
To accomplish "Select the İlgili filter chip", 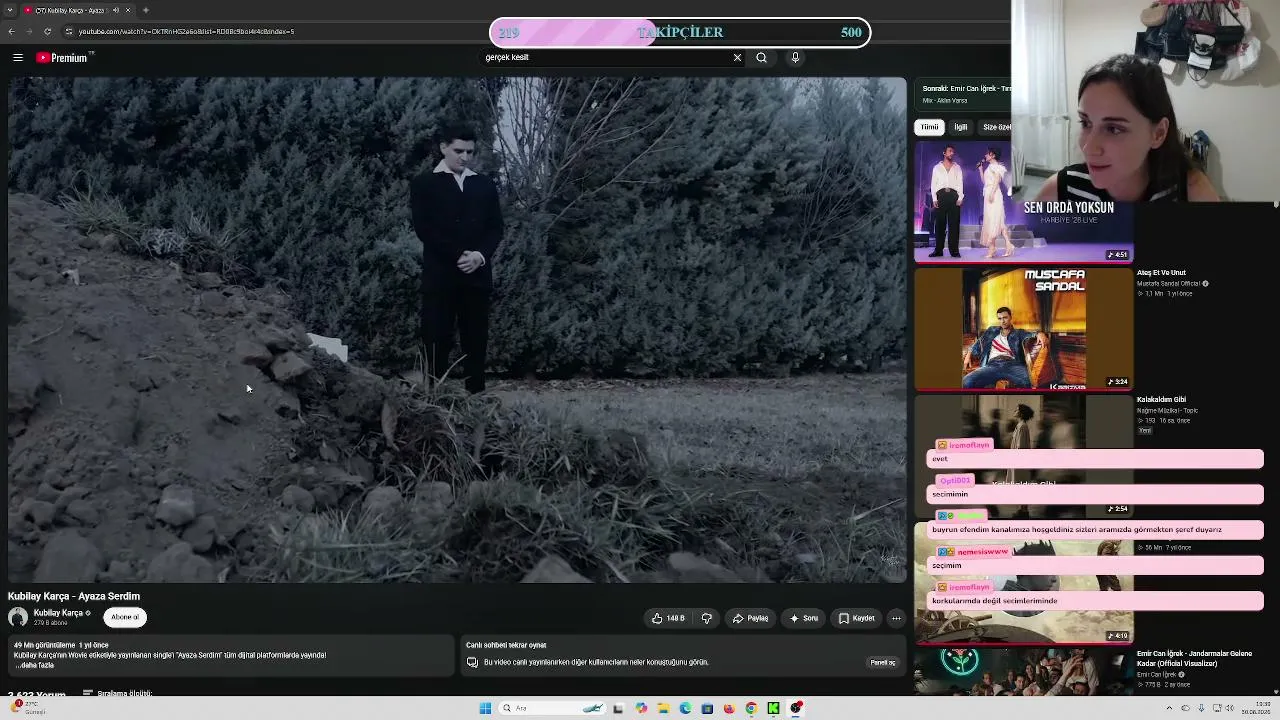I will [960, 127].
